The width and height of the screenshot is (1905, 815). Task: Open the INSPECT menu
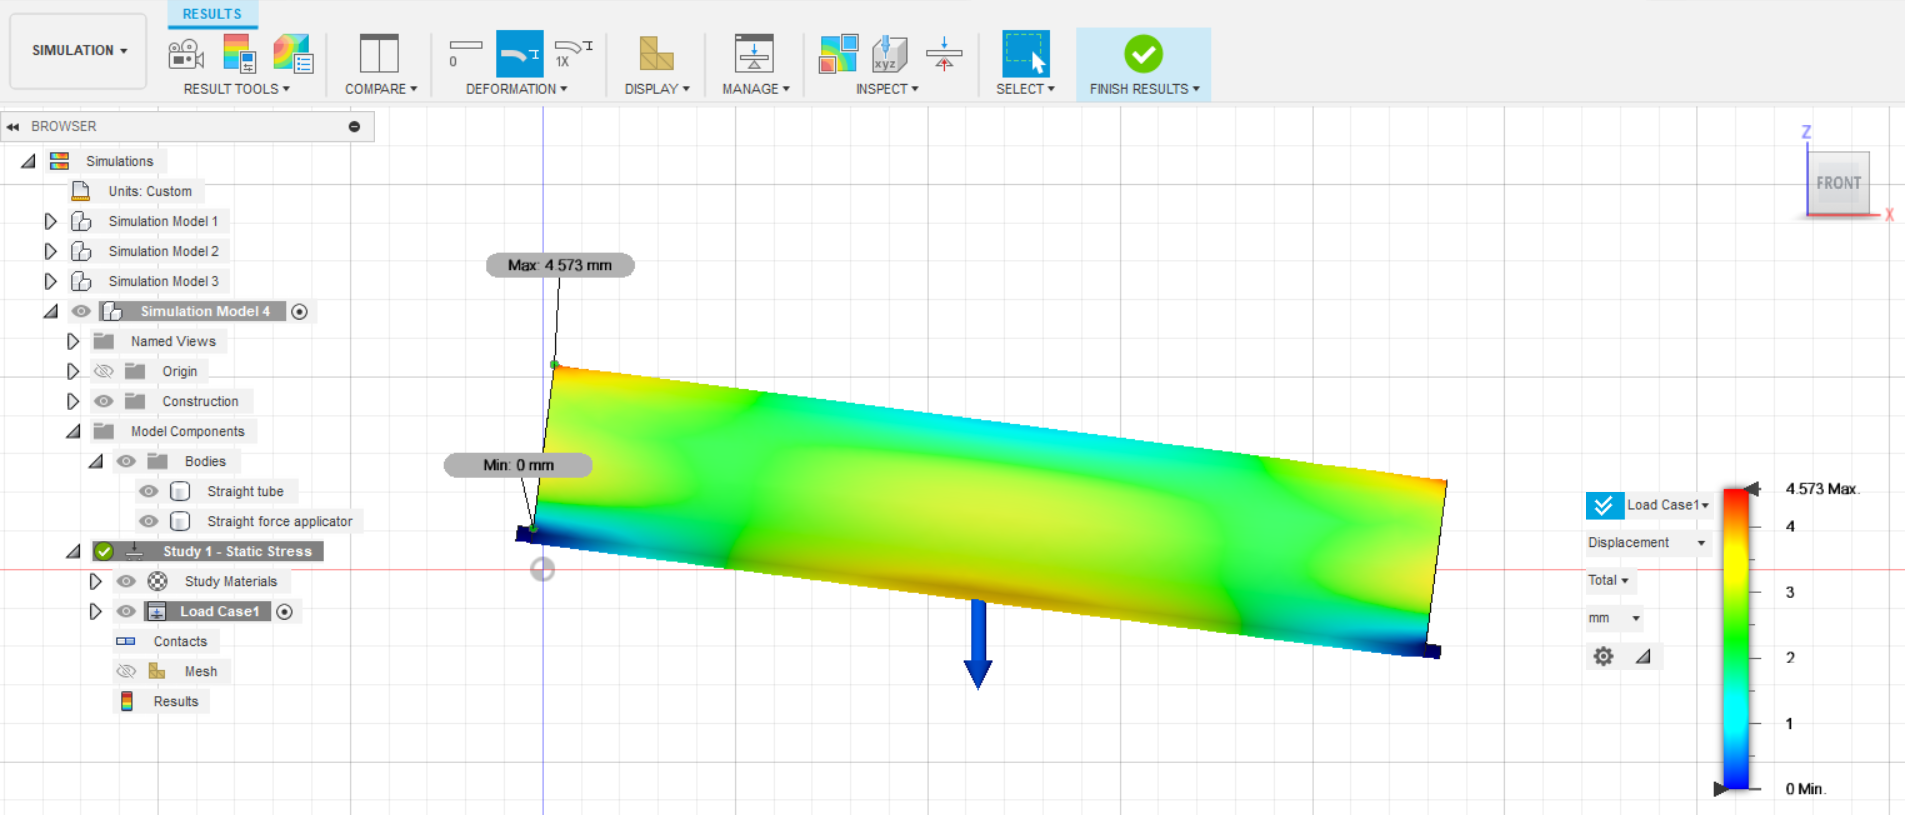click(x=887, y=89)
